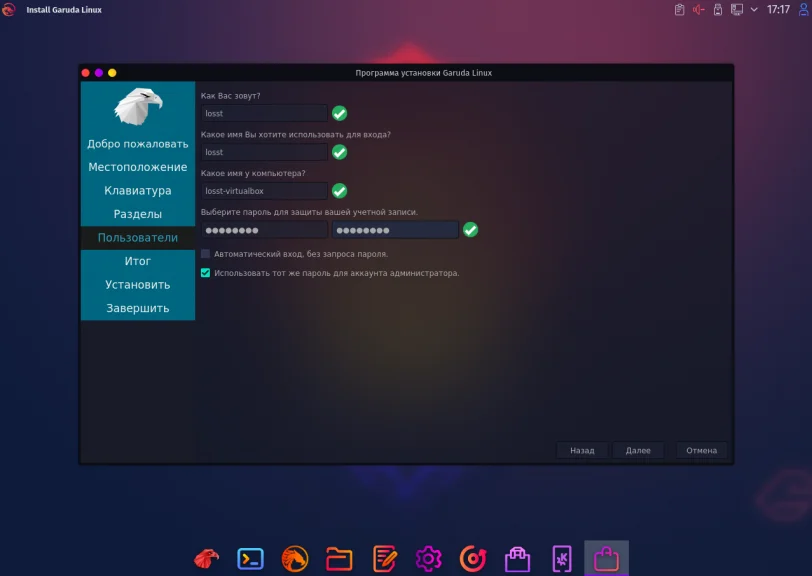Viewport: 812px width, 576px height.
Task: Click the Далее button
Action: pos(637,450)
